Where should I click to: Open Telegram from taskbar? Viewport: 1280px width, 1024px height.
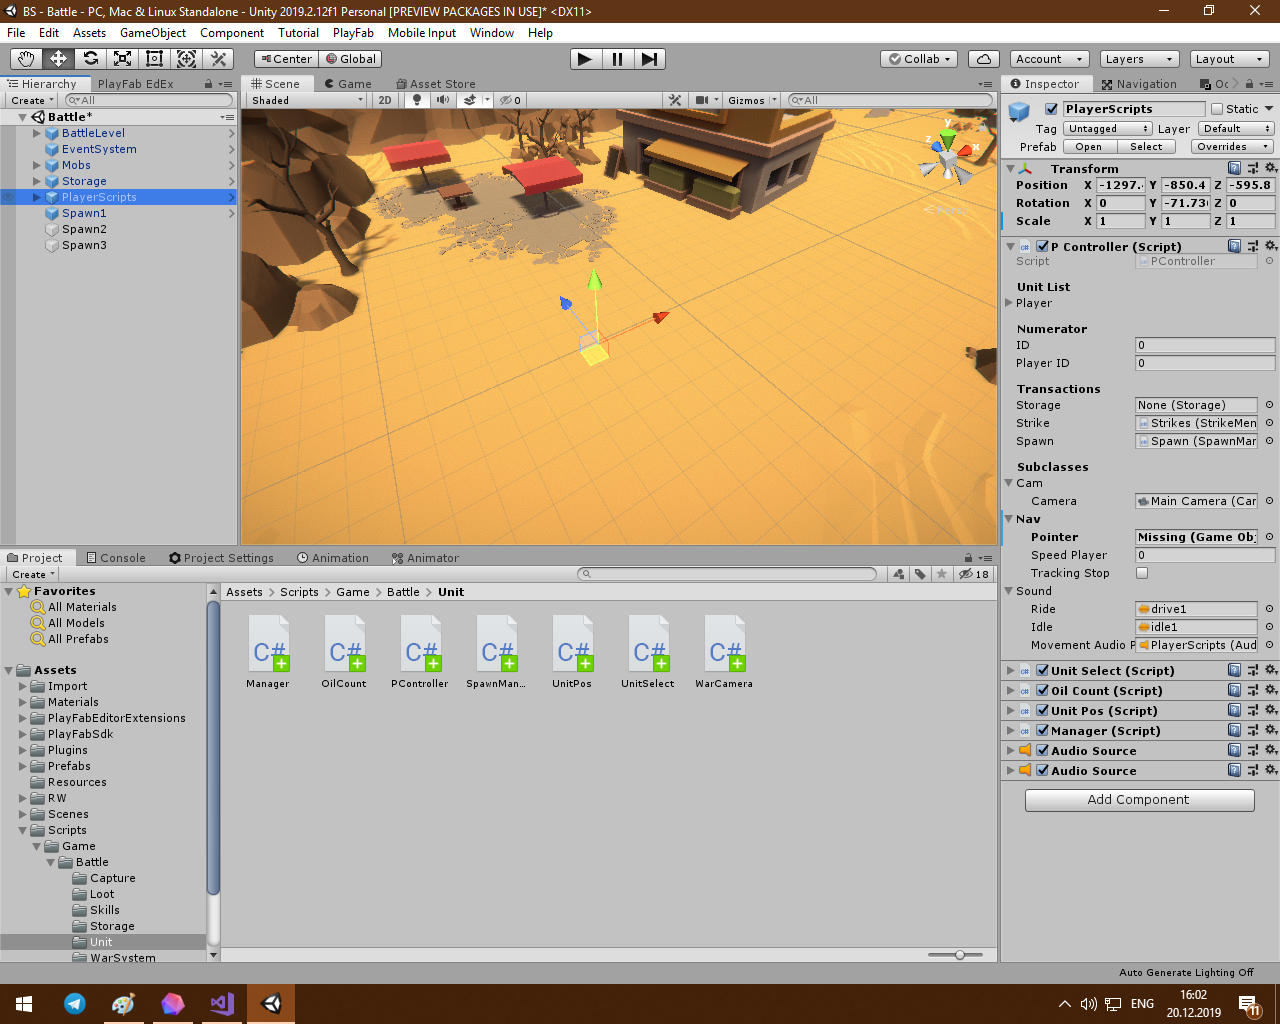coord(75,1004)
